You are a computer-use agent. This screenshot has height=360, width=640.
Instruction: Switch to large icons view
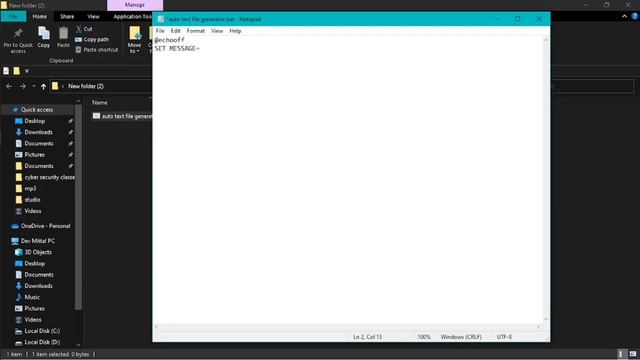point(633,354)
